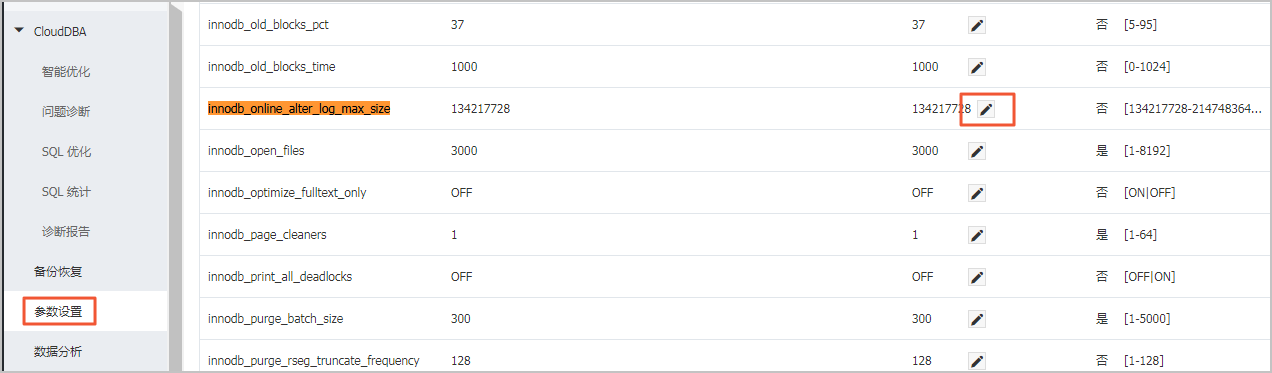Screen dimensions: 1272x373
Task: Click the sidebar vertical scrollbar
Action: click(x=176, y=186)
